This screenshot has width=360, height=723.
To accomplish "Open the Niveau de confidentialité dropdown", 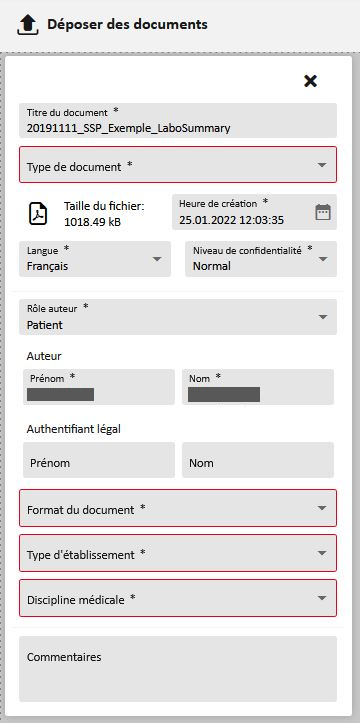I will (261, 259).
